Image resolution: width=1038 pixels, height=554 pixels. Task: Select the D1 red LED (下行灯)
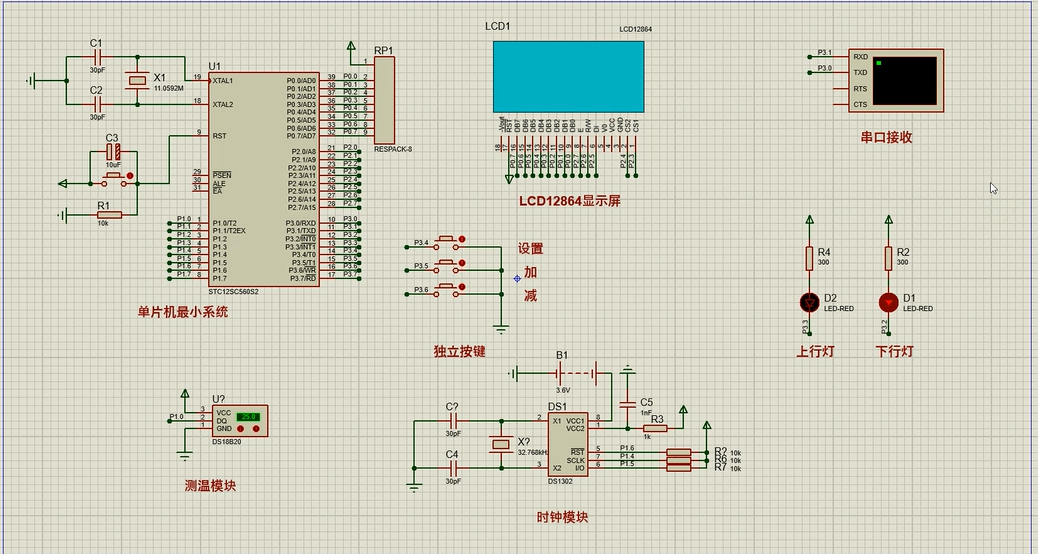887,301
